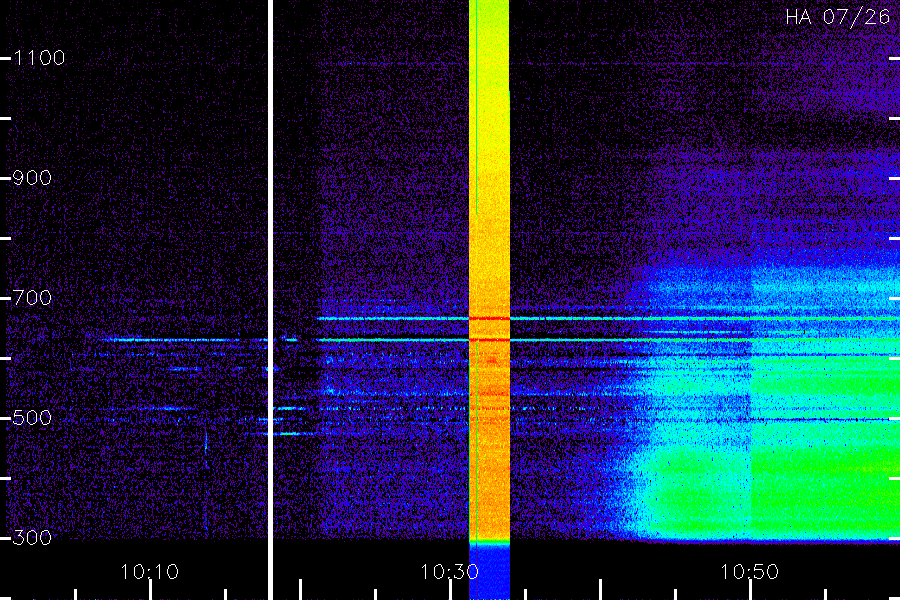
Task: Click the 900 frequency axis label
Action: 32,178
